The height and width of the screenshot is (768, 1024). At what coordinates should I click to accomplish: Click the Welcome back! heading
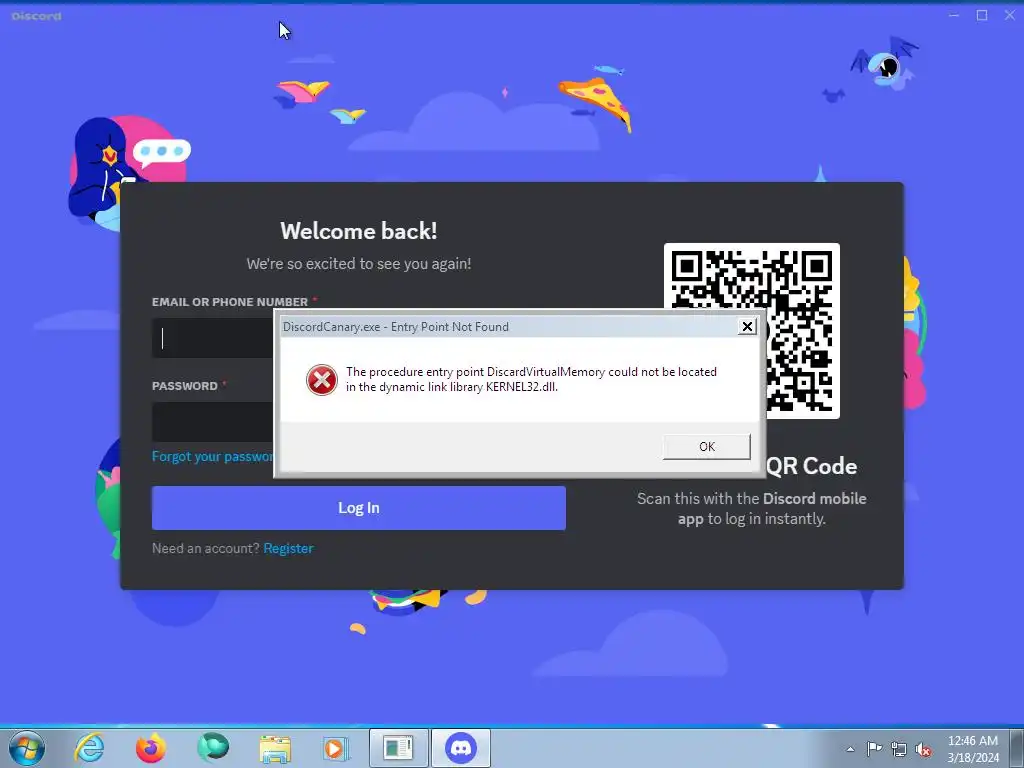tap(359, 231)
